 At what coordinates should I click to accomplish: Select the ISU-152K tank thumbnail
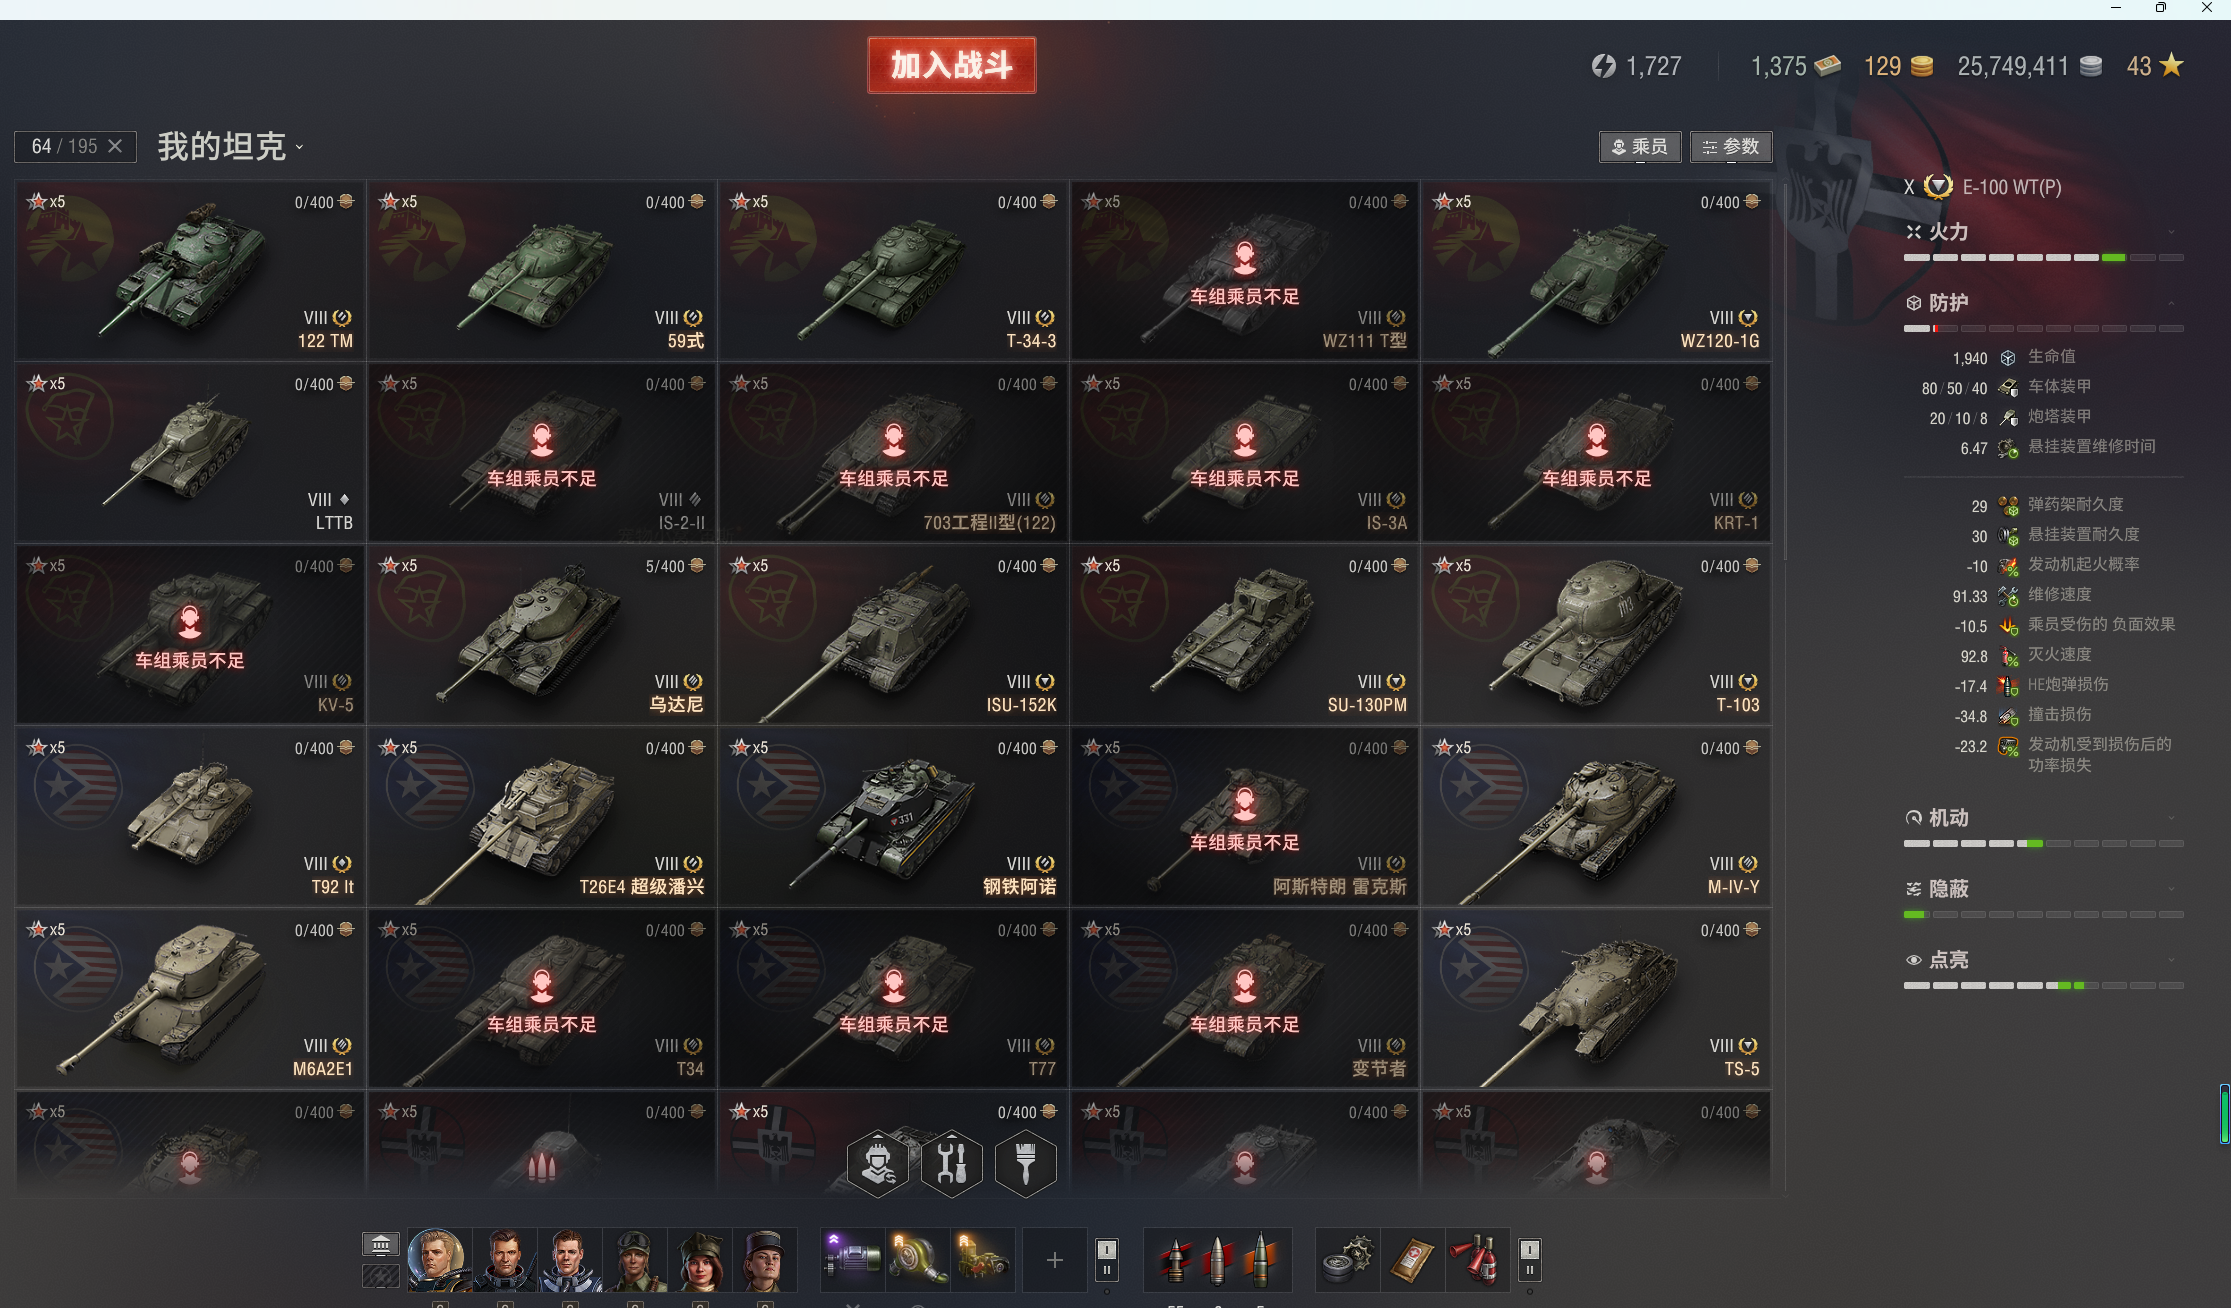[x=894, y=634]
